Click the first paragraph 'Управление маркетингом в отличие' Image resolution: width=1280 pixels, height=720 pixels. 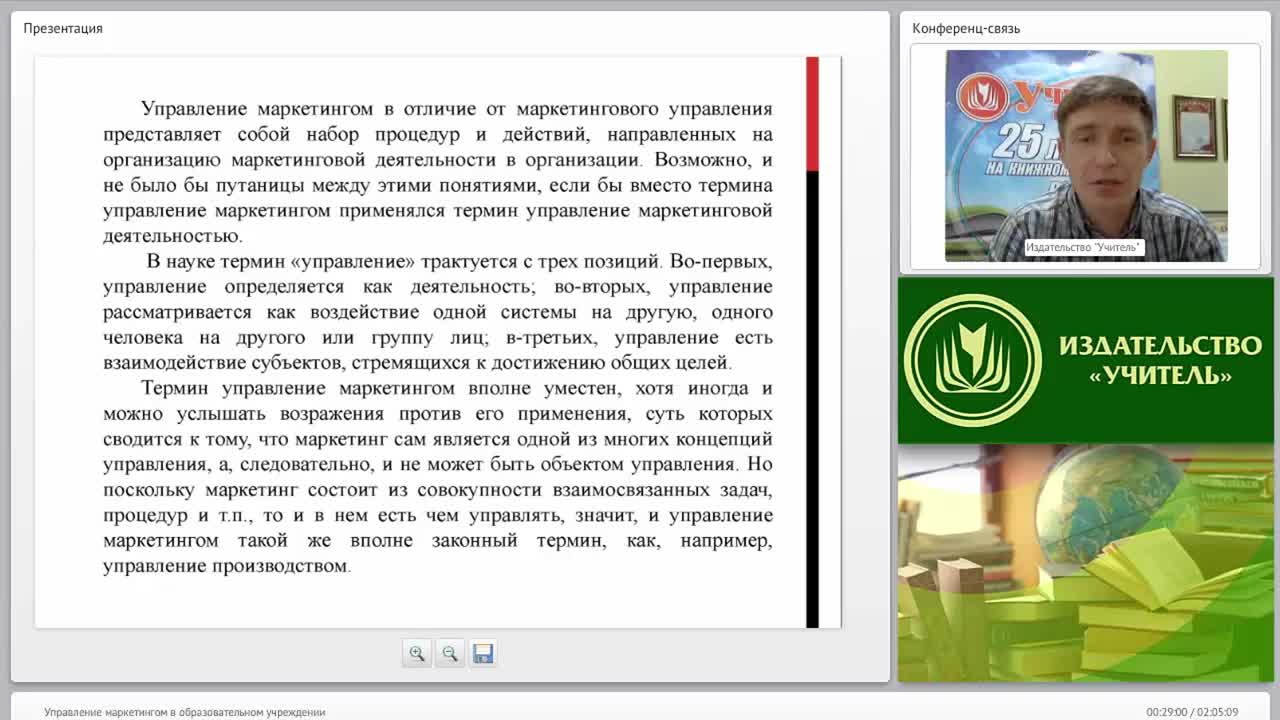point(438,172)
